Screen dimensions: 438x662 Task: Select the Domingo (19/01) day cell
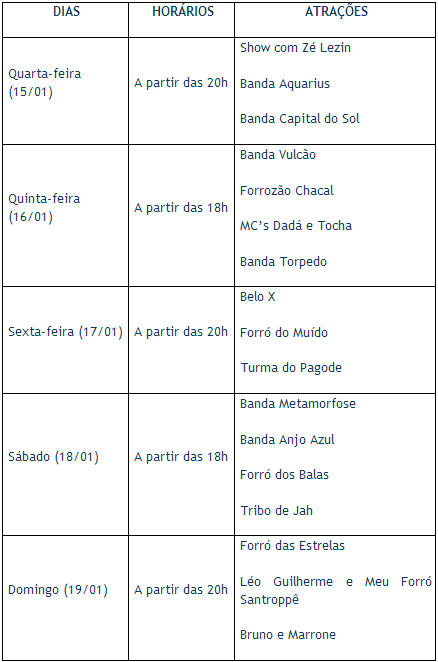[65, 598]
